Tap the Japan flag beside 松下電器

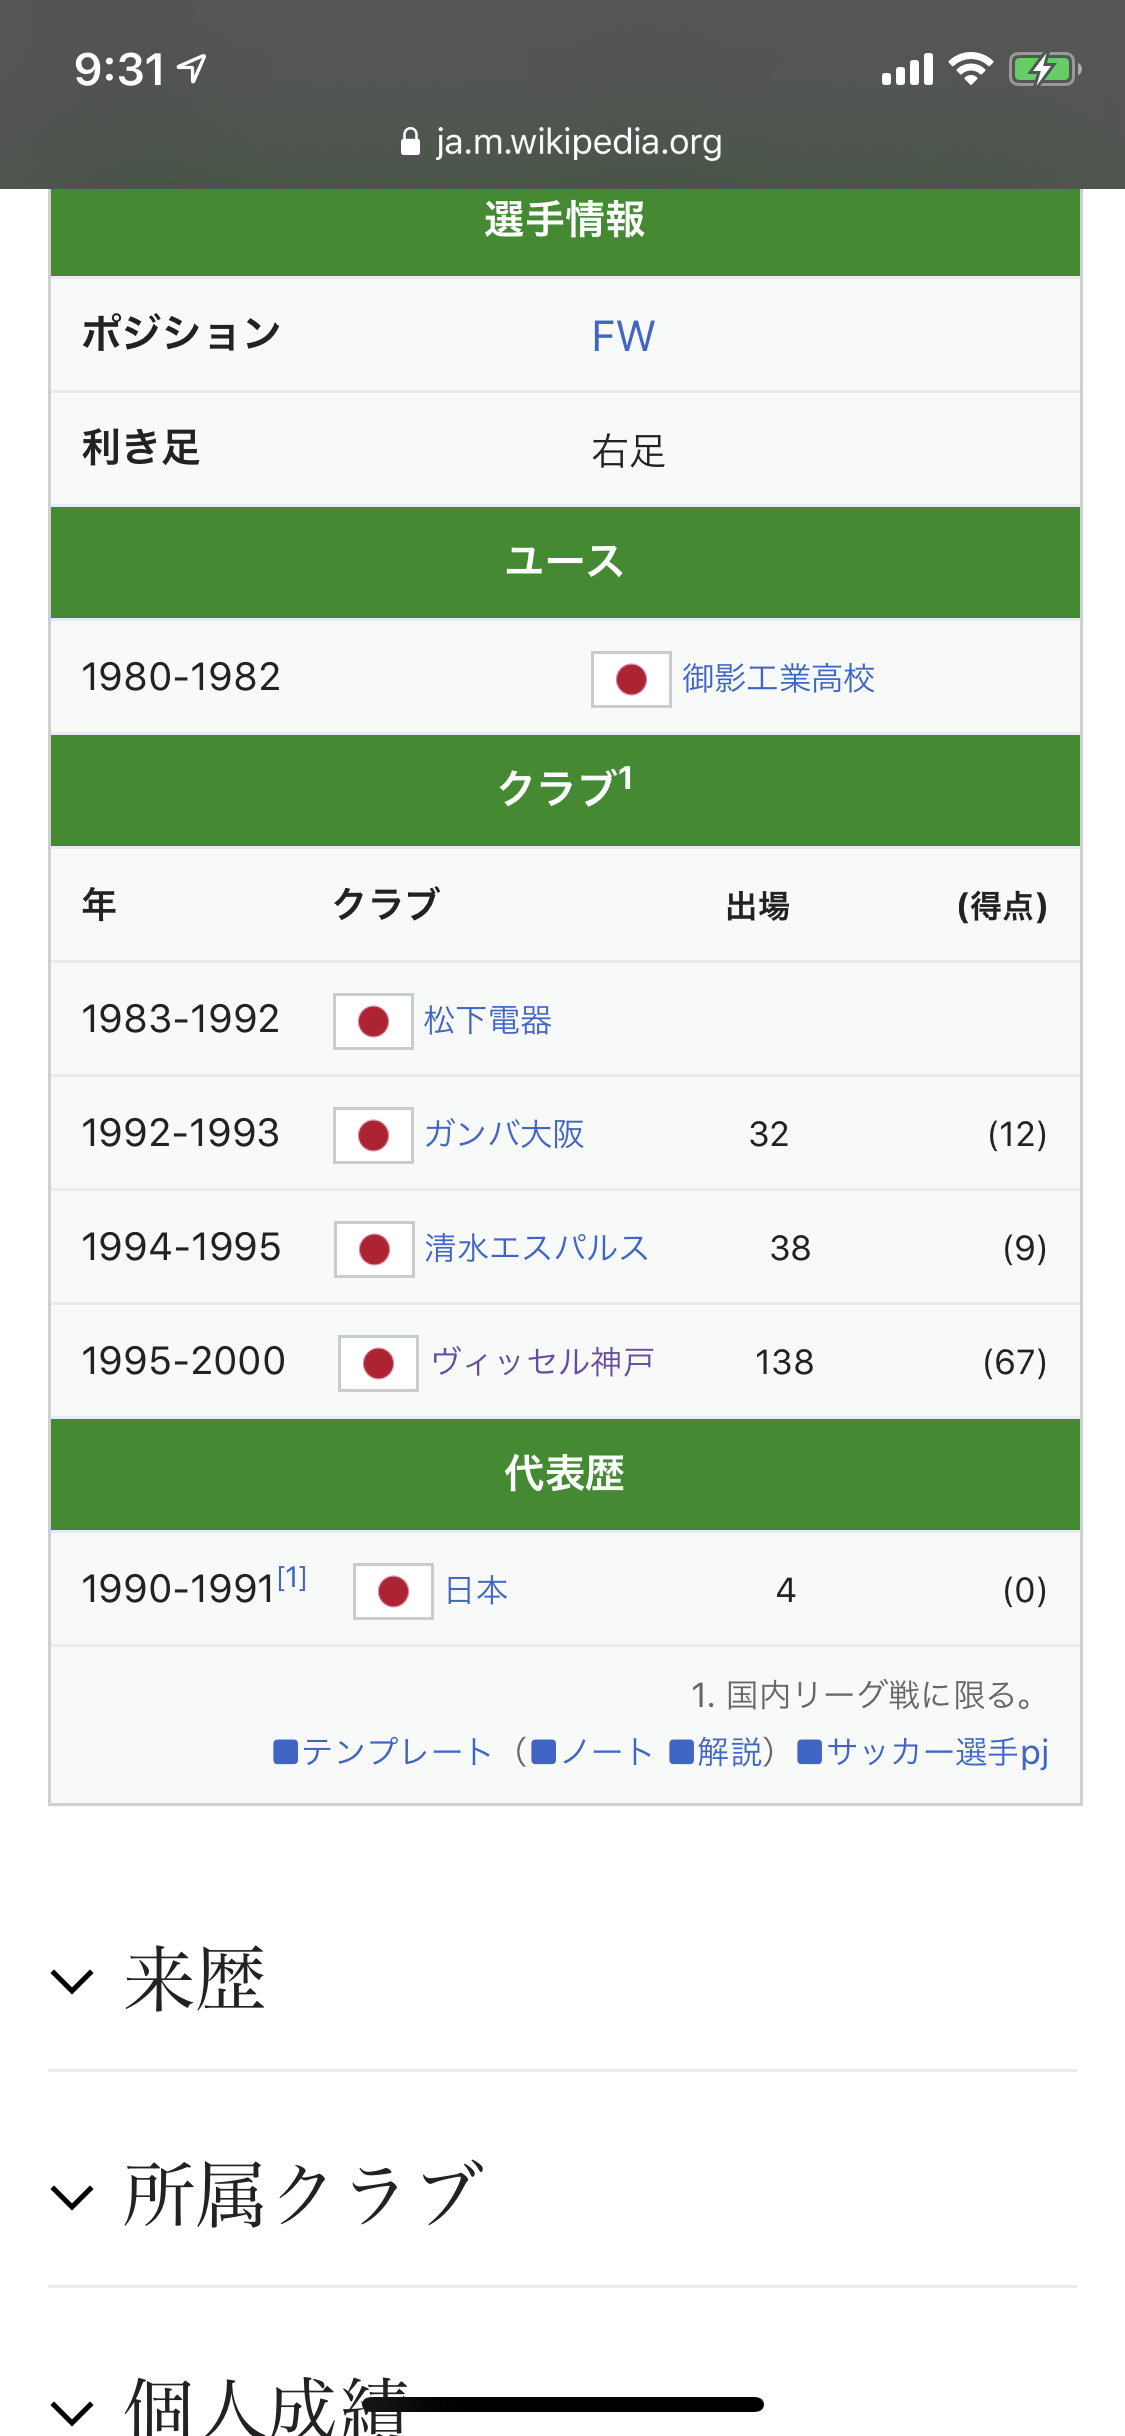pos(373,1021)
